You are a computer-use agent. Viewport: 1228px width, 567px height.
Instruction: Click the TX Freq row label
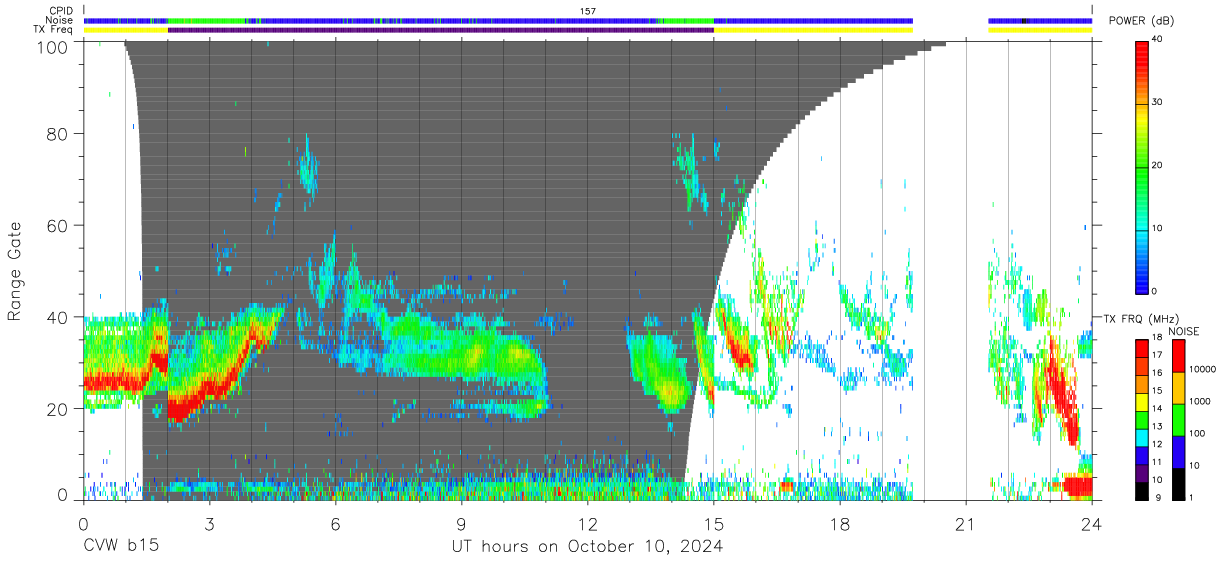[x=54, y=30]
